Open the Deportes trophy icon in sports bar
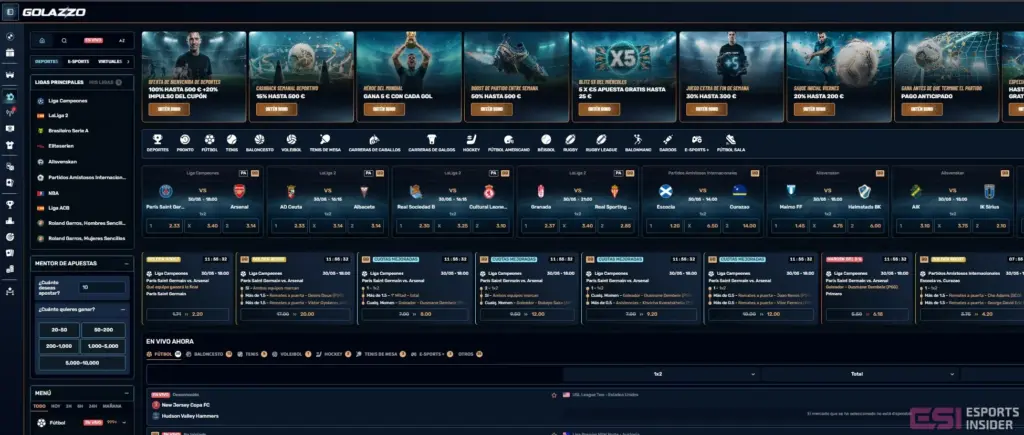This screenshot has width=1024, height=435. pyautogui.click(x=157, y=139)
